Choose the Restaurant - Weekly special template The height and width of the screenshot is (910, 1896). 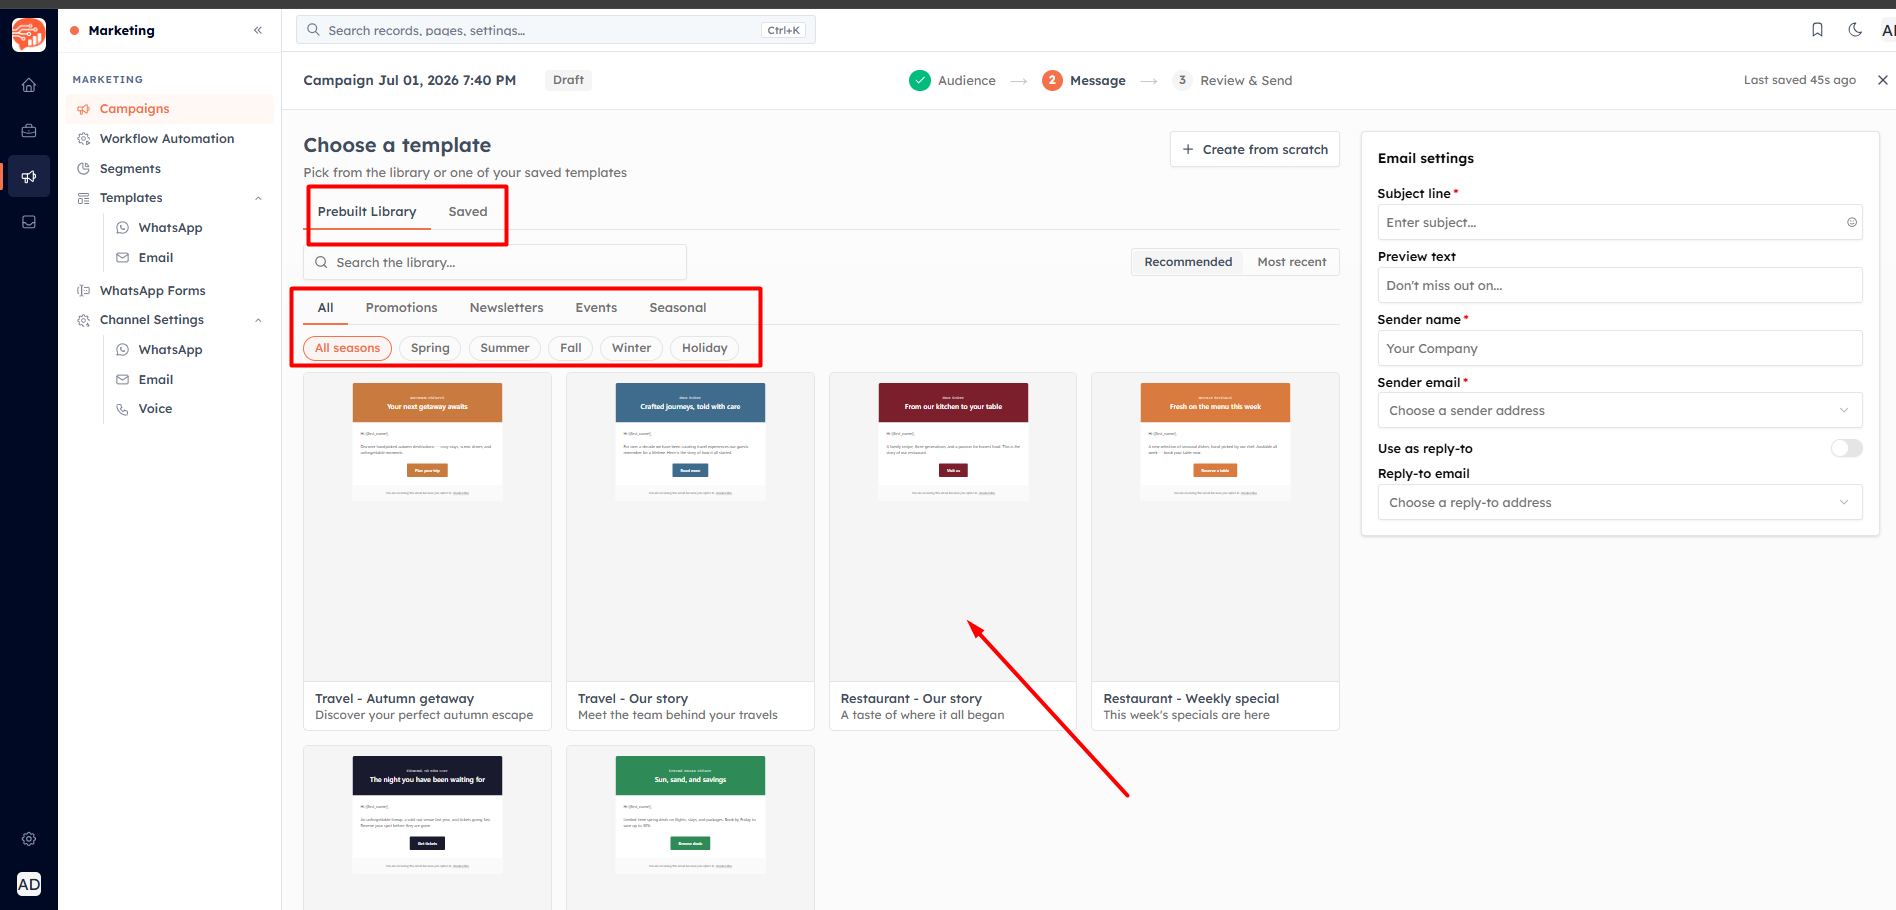point(1215,552)
